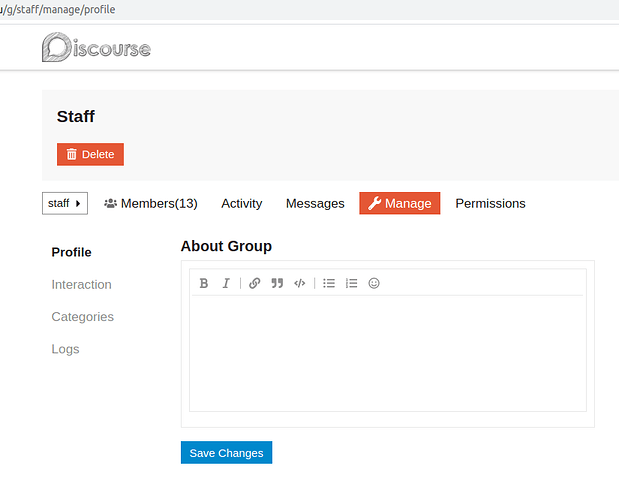Open Categories settings in sidebar

pos(83,317)
